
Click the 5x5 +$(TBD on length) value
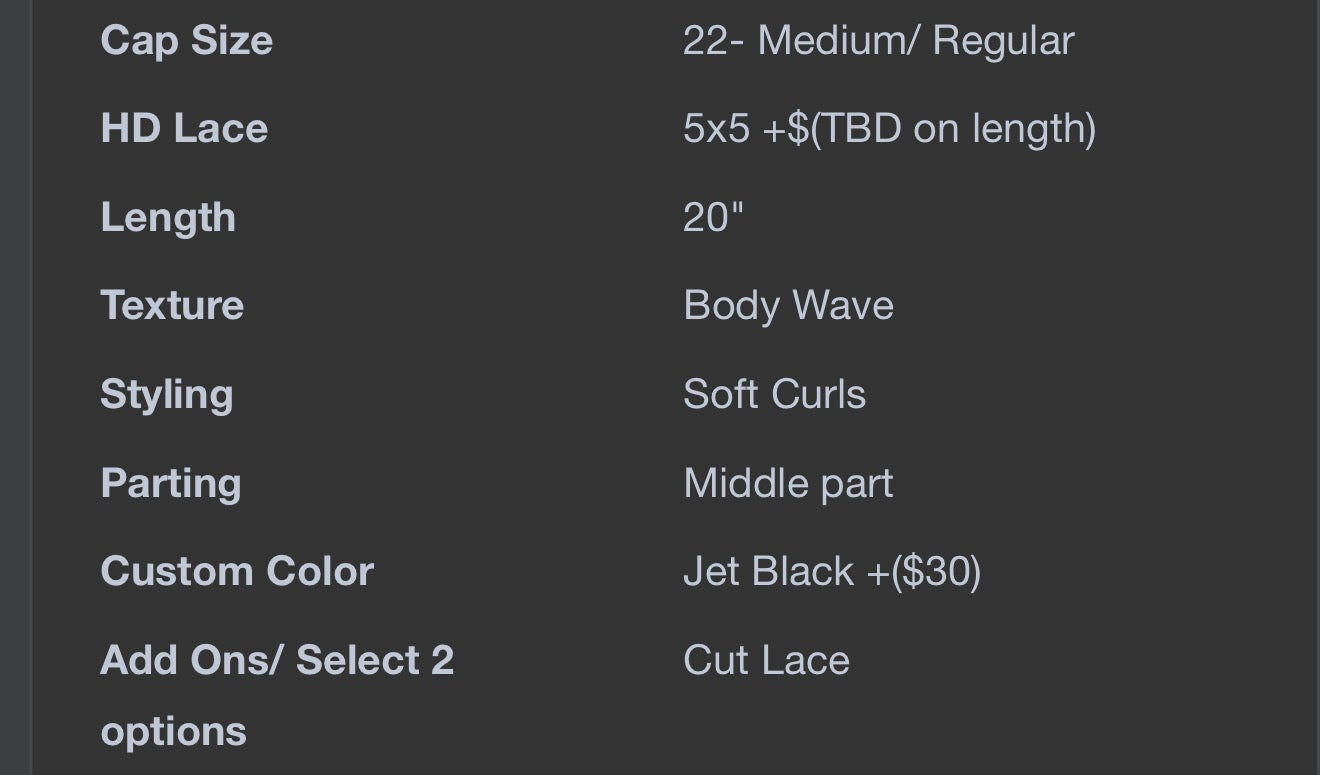890,129
